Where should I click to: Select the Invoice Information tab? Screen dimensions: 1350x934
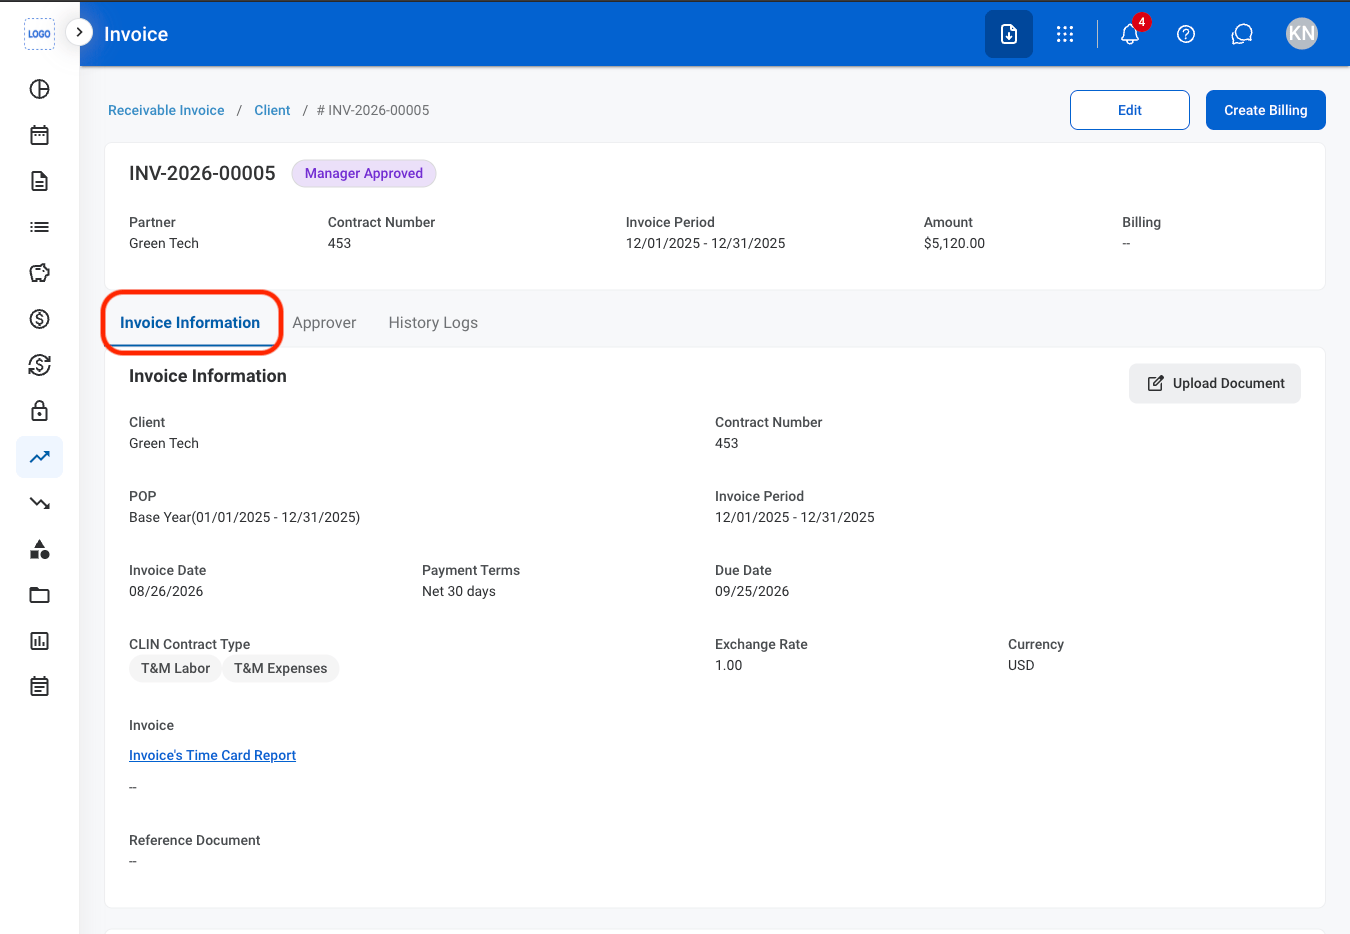click(190, 322)
